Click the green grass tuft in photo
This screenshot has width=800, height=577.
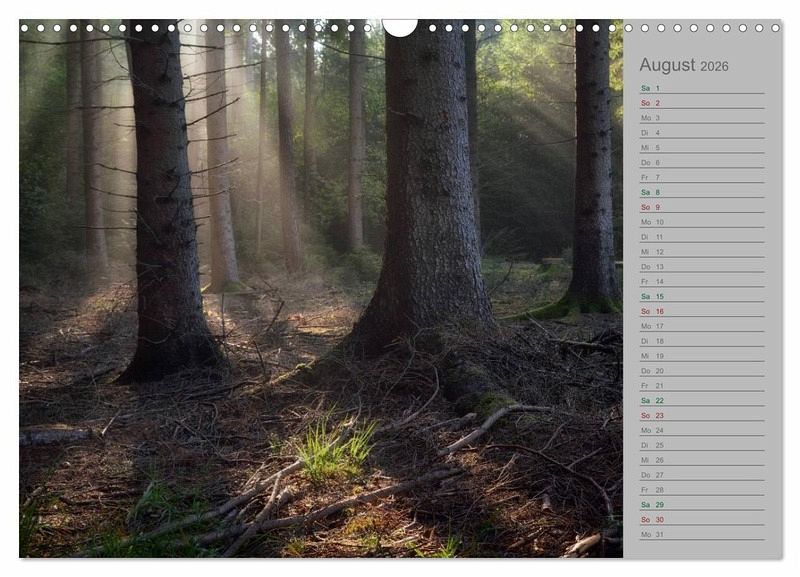[335, 452]
